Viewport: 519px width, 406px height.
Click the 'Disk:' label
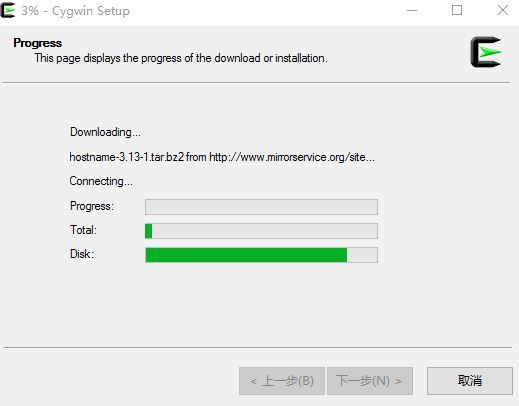click(x=82, y=254)
